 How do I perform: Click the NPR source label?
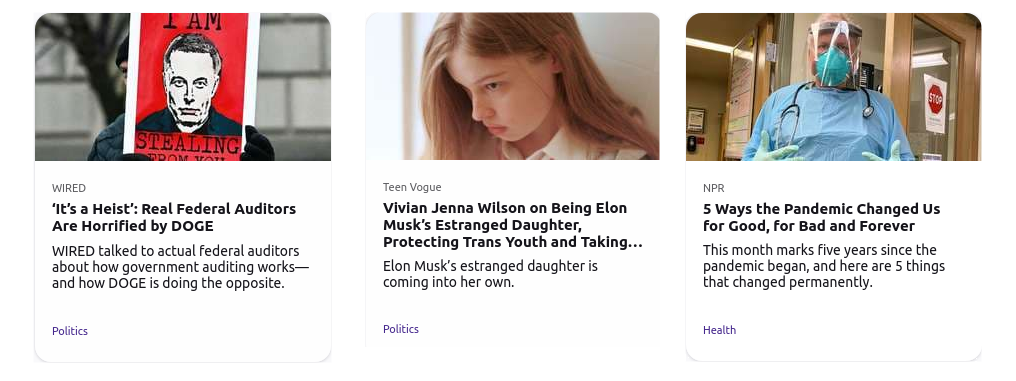[713, 188]
